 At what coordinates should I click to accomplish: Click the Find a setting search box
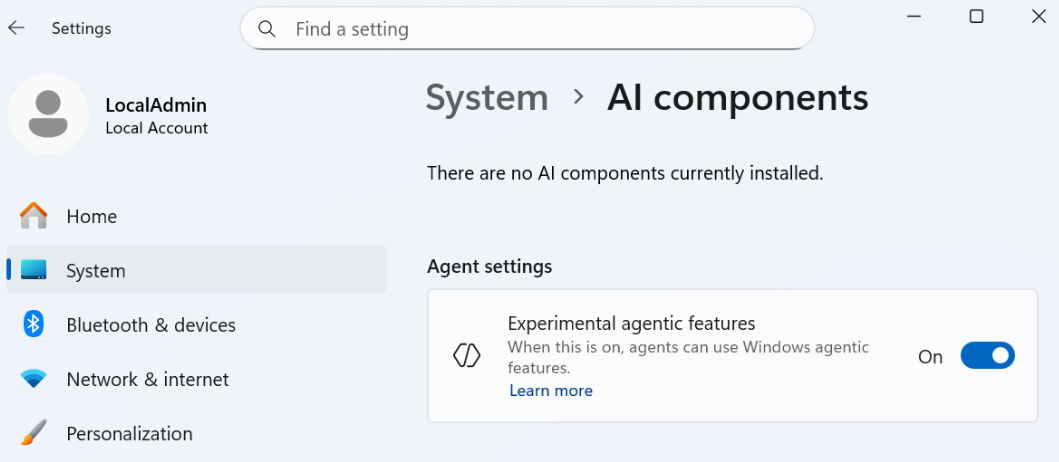(540, 29)
